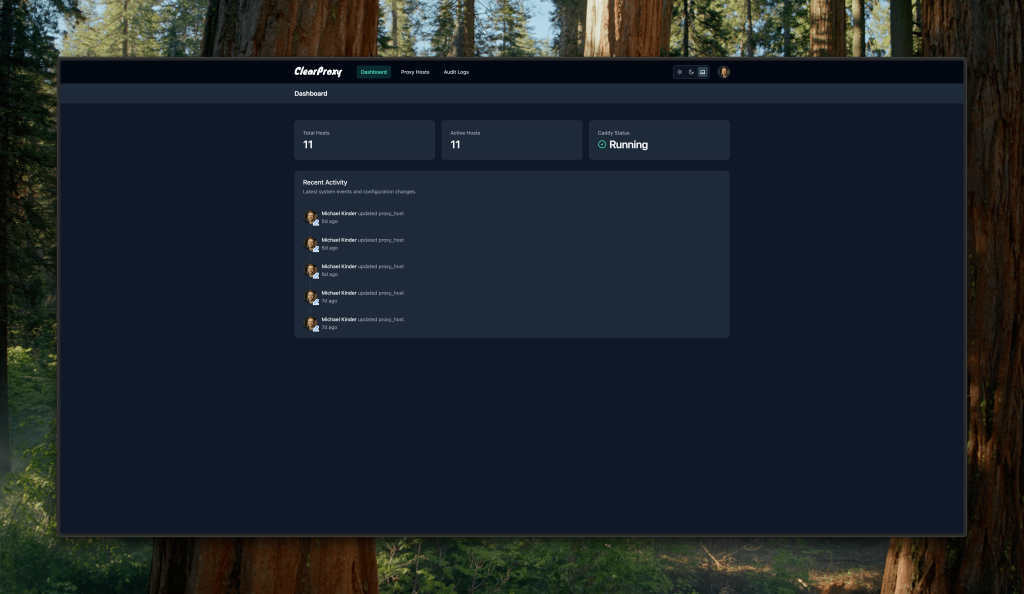Switch to light theme using the sun icon

(x=681, y=71)
